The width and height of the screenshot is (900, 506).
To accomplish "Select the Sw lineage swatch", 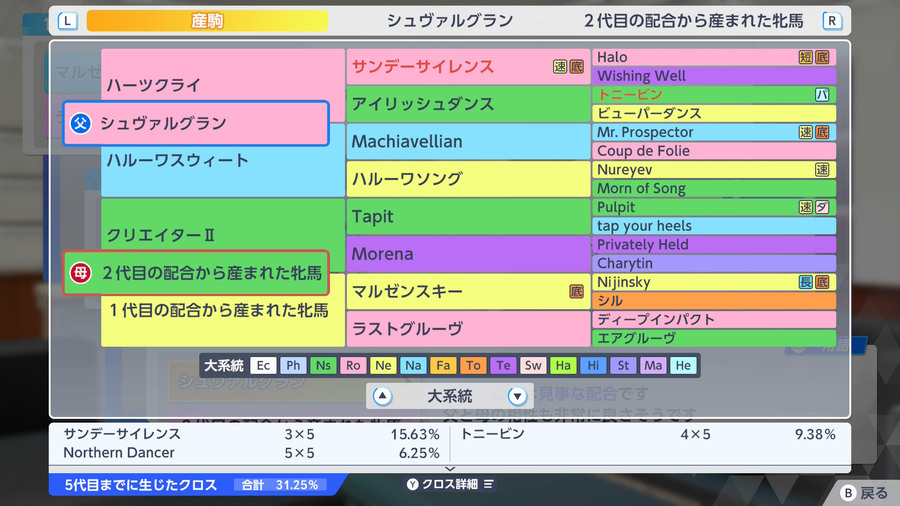I will pos(533,365).
